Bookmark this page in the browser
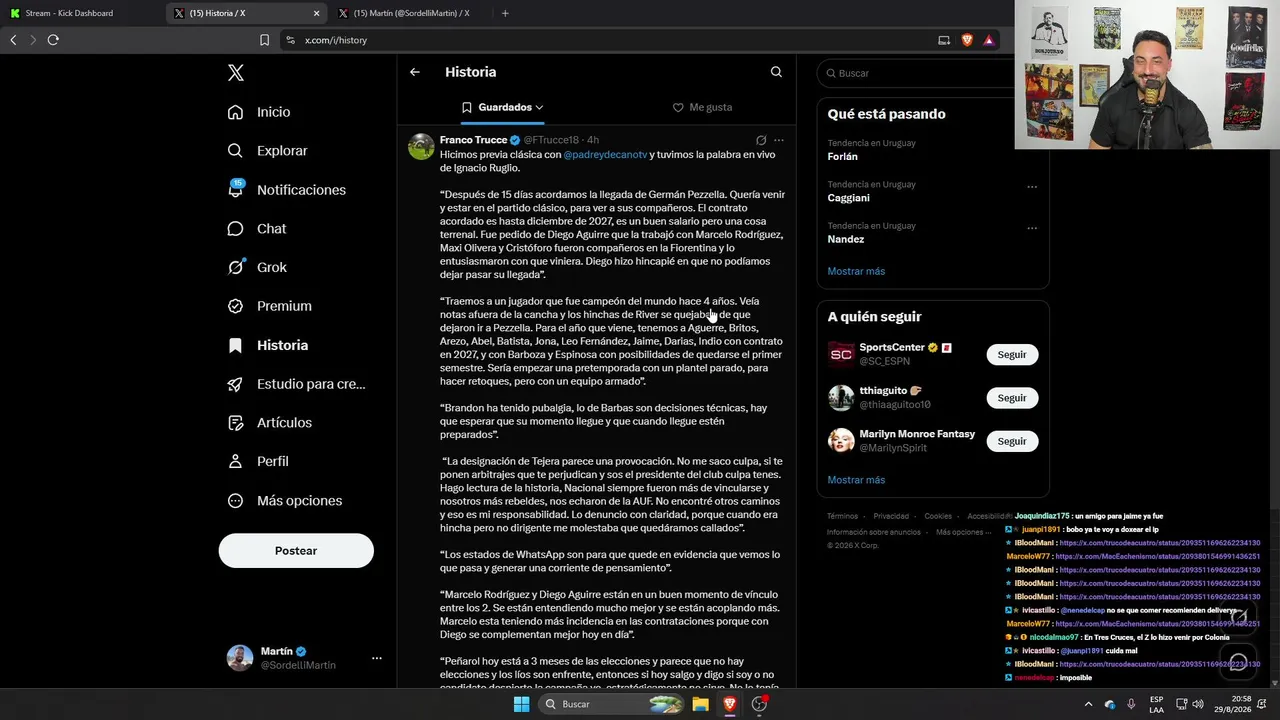The height and width of the screenshot is (720, 1280). [264, 40]
